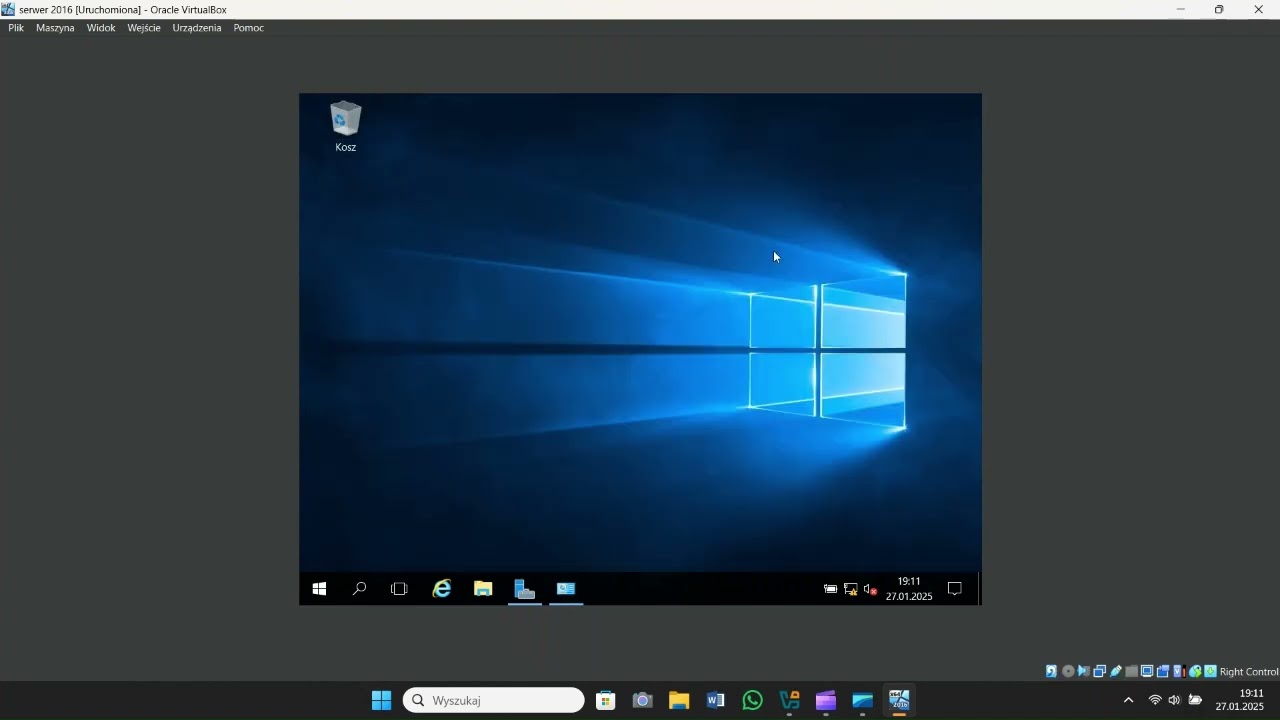Click the VirtualBox CPU virtualization indicator
The height and width of the screenshot is (720, 1280).
point(1179,671)
